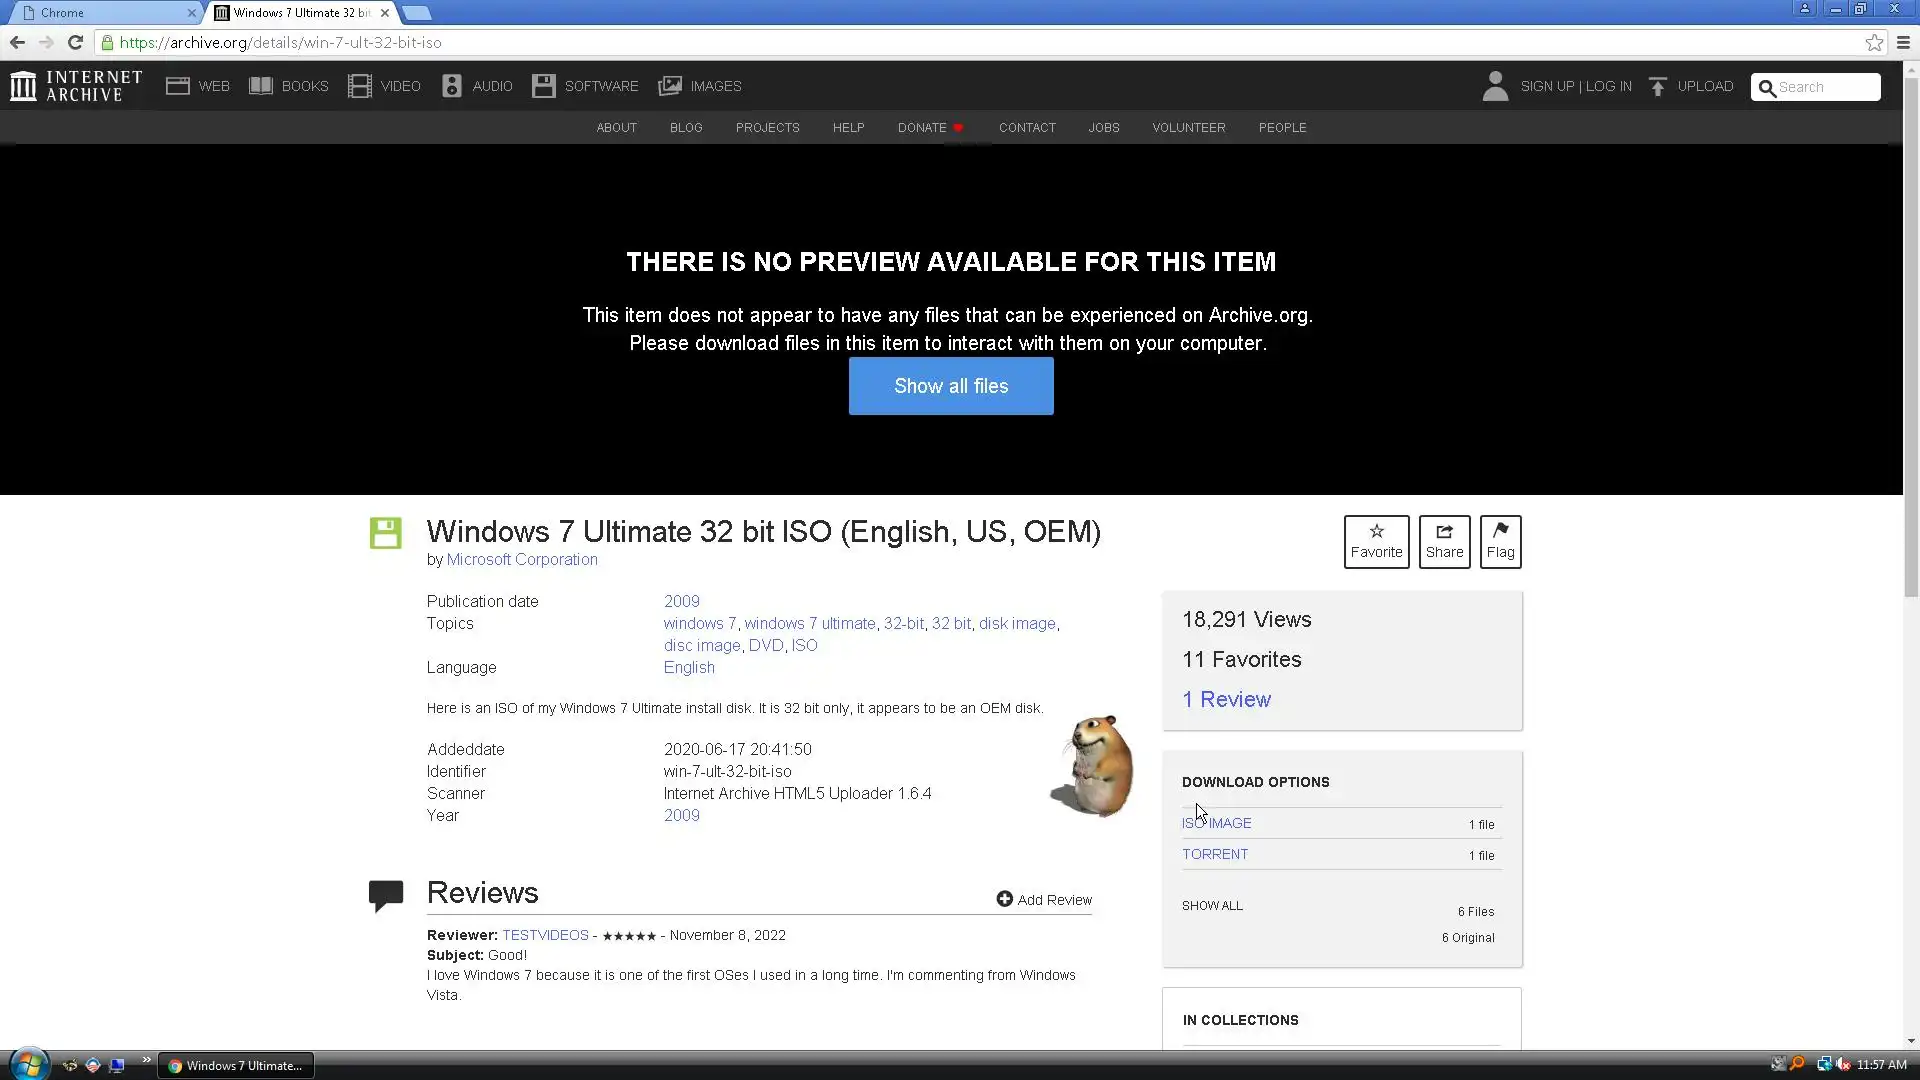Click the Upload arrow icon
The height and width of the screenshot is (1080, 1920).
[1657, 87]
